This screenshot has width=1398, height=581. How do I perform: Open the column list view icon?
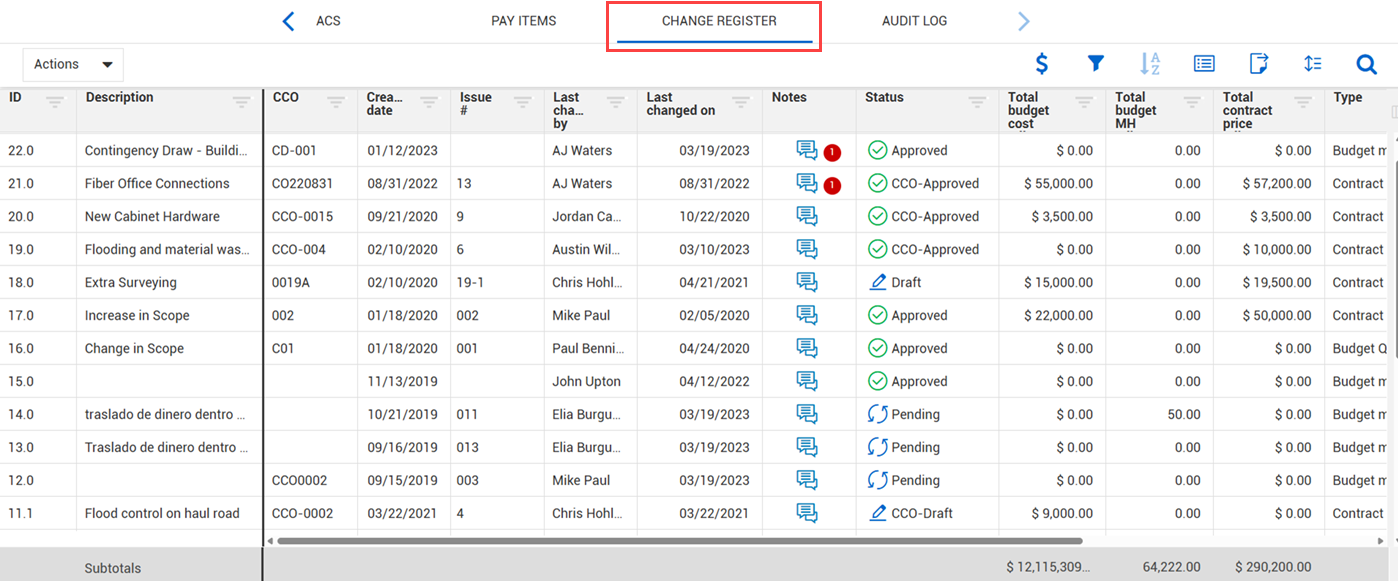click(1204, 64)
